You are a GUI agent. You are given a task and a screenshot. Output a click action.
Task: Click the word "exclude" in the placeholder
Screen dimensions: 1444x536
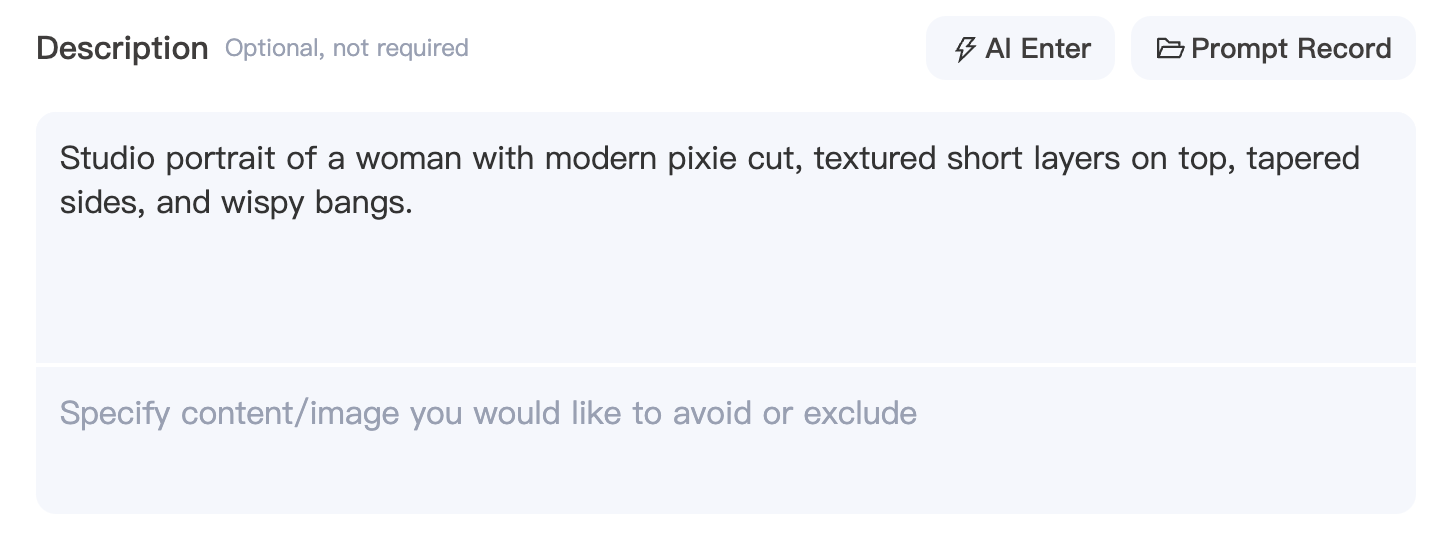tap(860, 413)
